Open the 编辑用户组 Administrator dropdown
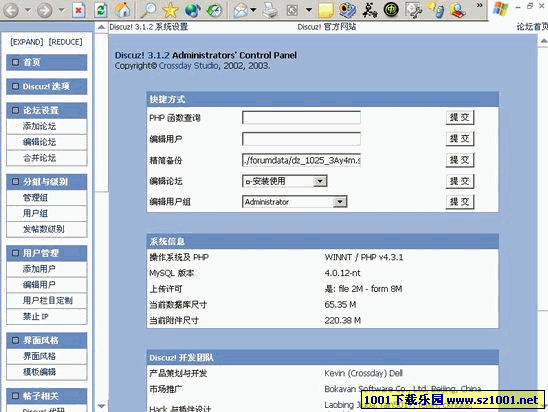 tap(294, 202)
